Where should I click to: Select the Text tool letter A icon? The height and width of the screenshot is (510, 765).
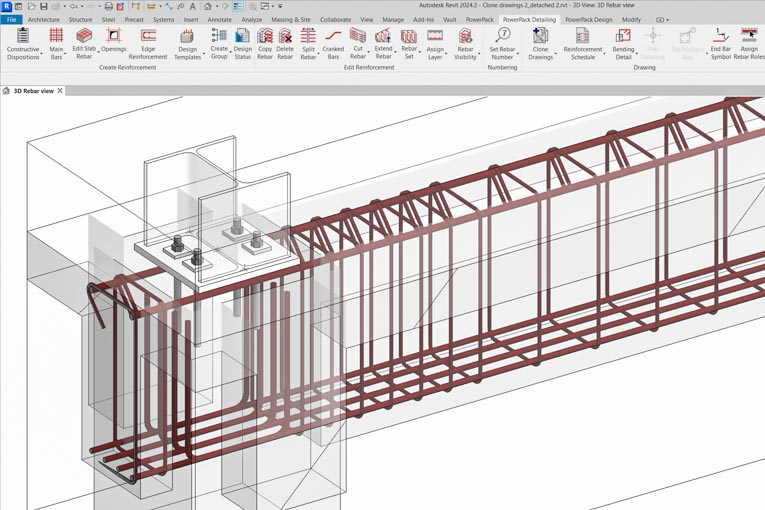[193, 6]
